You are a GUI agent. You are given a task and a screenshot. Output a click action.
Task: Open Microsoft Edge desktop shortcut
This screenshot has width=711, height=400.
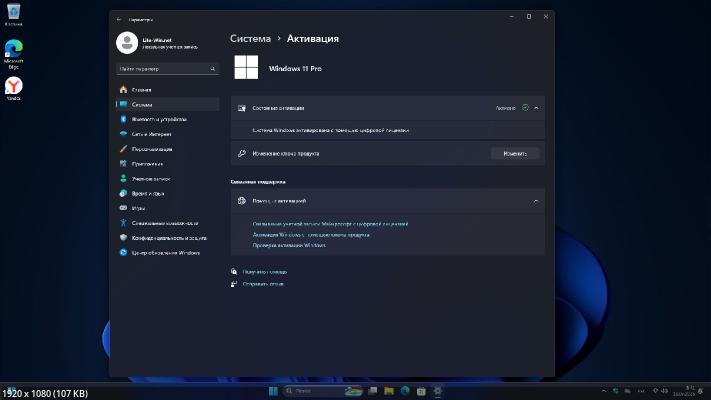(x=14, y=54)
